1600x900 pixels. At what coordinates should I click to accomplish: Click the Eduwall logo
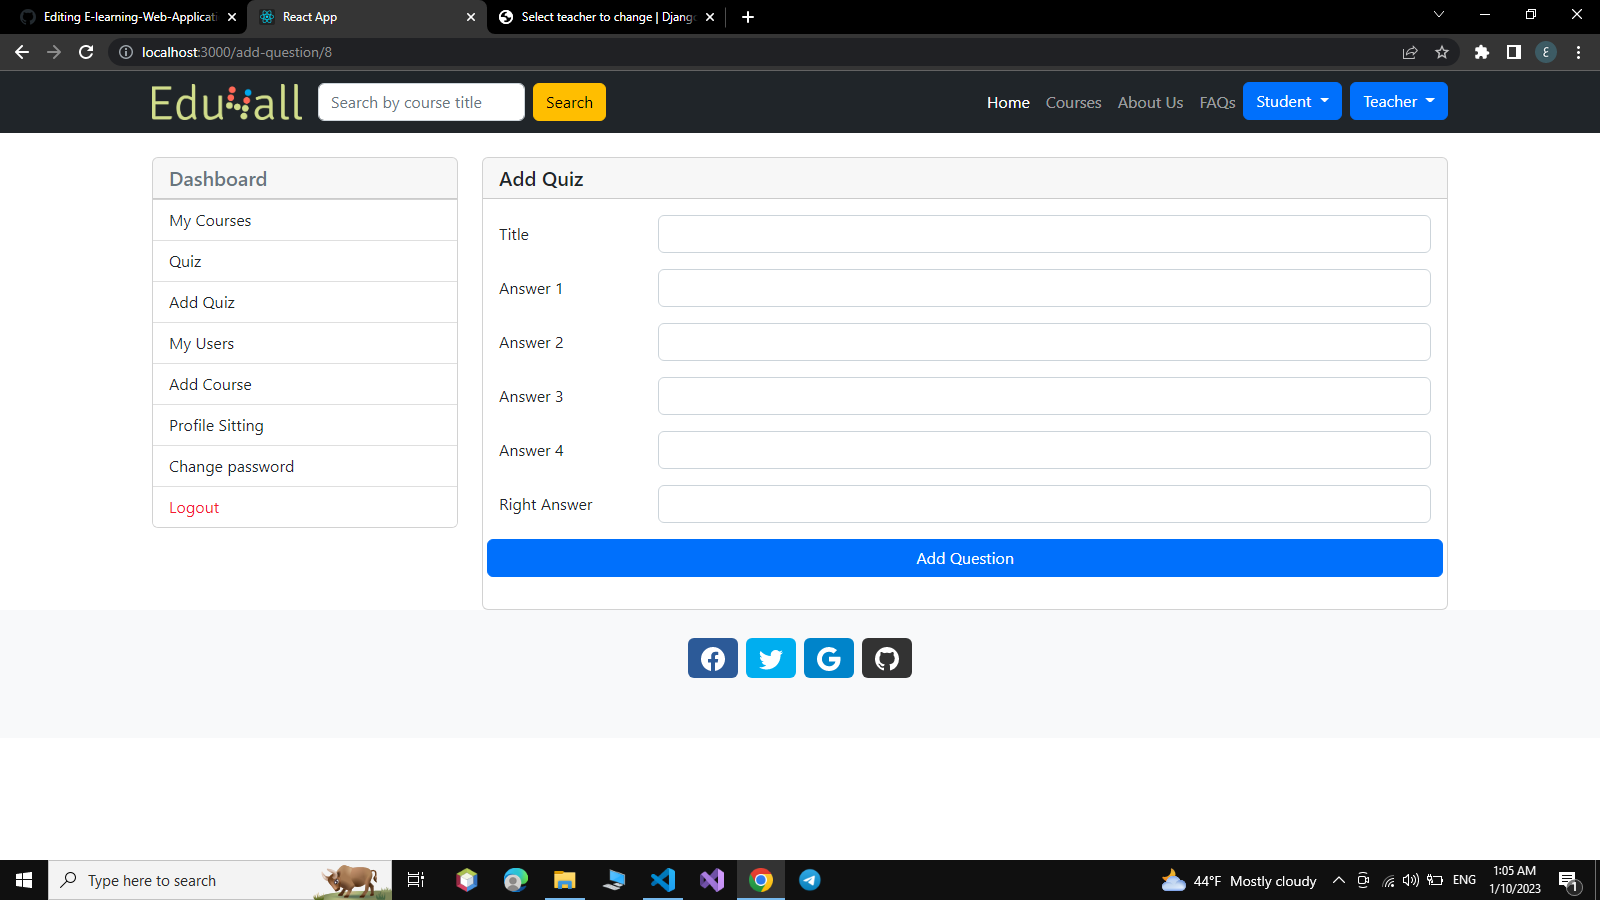226,101
